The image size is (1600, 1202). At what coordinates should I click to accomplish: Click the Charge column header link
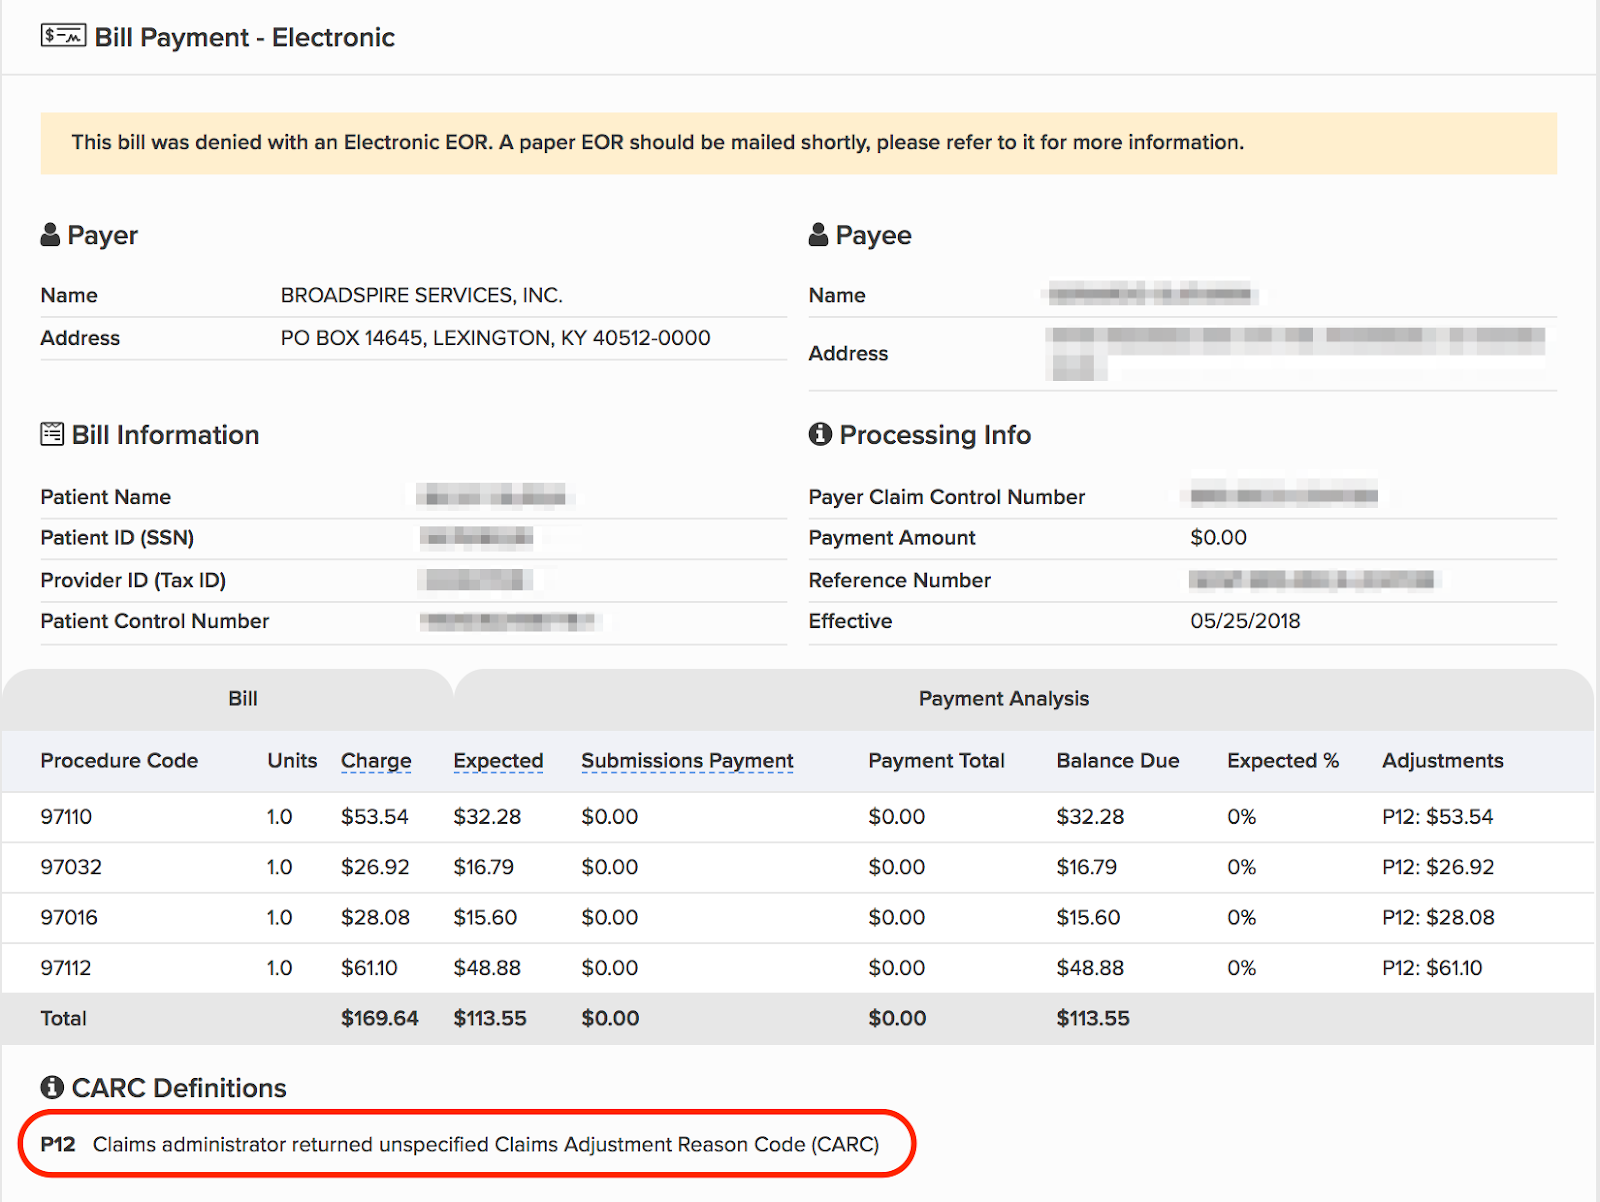(375, 761)
